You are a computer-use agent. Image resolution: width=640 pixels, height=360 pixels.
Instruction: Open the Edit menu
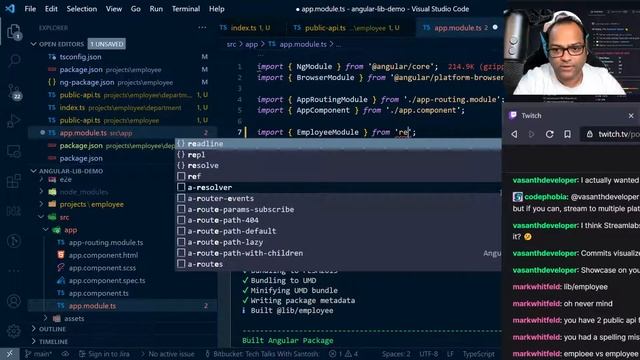[51, 9]
